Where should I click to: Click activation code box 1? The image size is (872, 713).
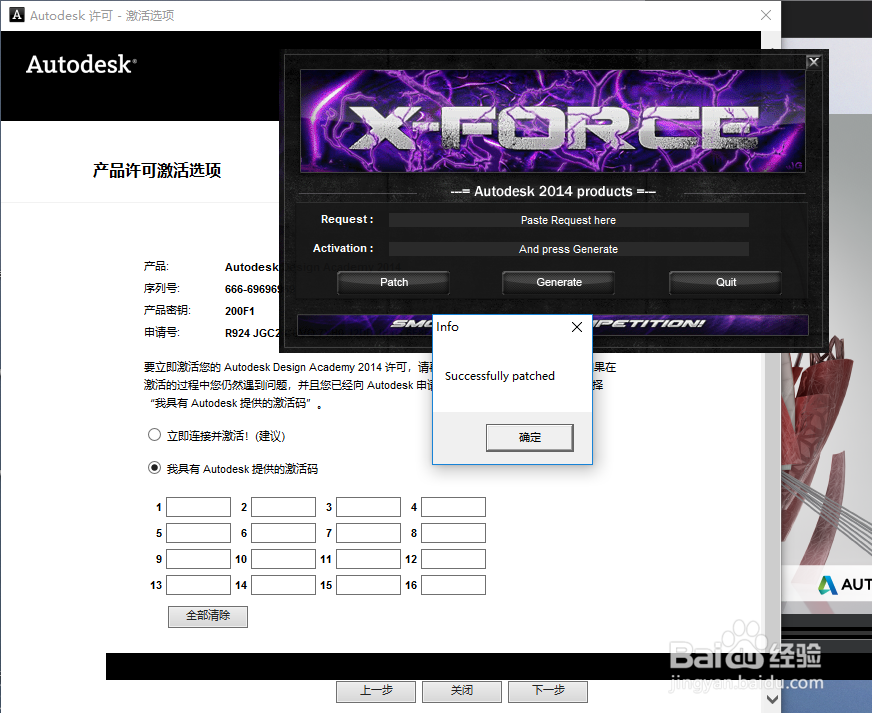coord(199,507)
